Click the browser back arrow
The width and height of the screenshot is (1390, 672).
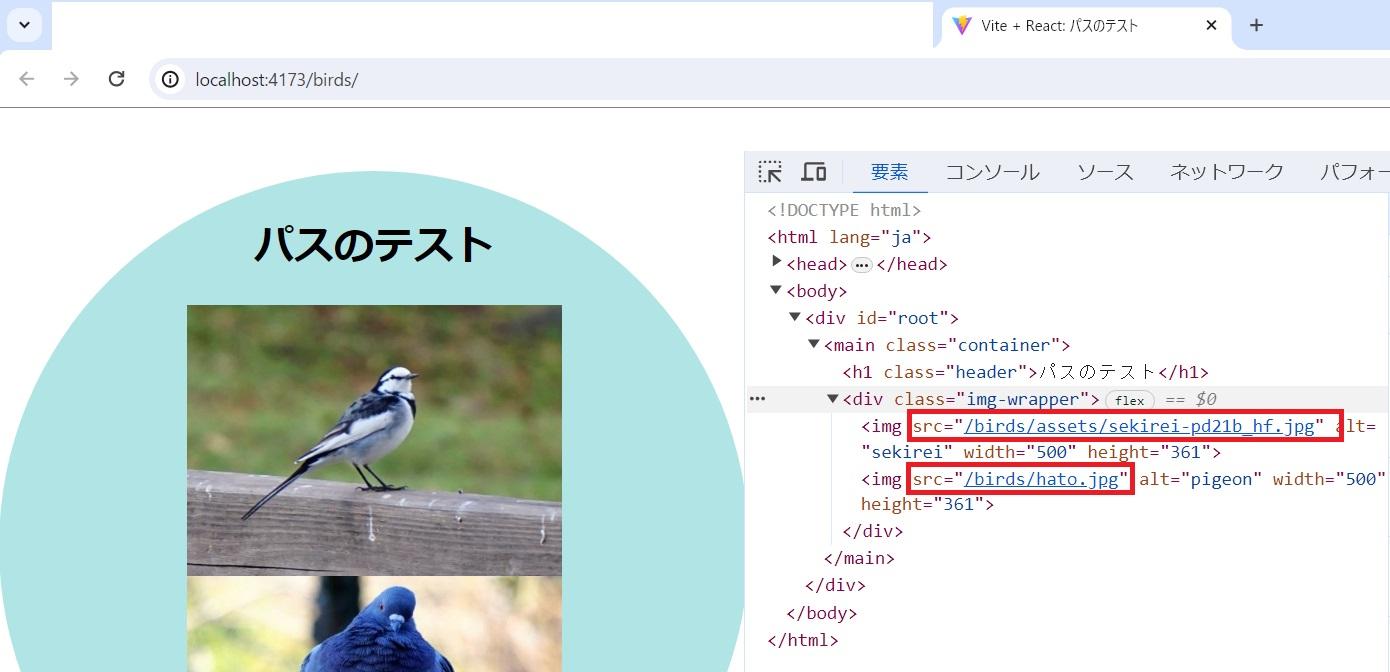point(27,79)
